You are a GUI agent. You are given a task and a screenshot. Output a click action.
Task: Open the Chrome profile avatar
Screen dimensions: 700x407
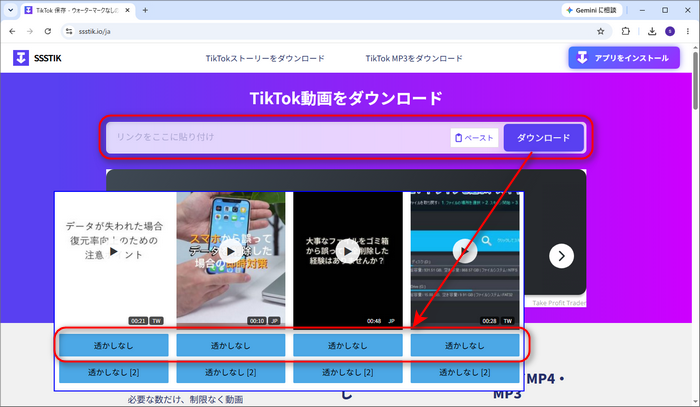coord(670,31)
